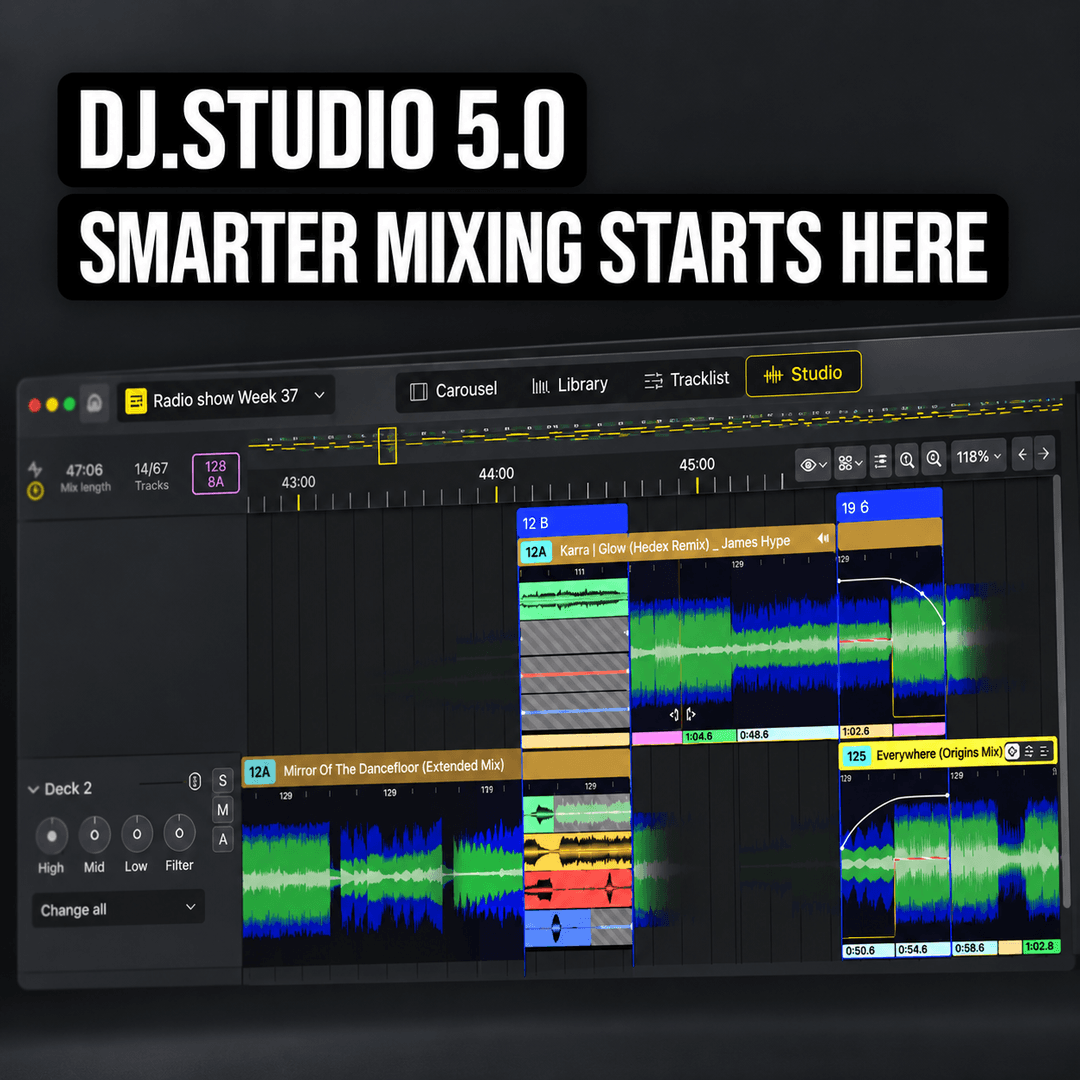This screenshot has height=1080, width=1080.
Task: Click the 45:00 timeline ruler marker
Action: coord(697,464)
